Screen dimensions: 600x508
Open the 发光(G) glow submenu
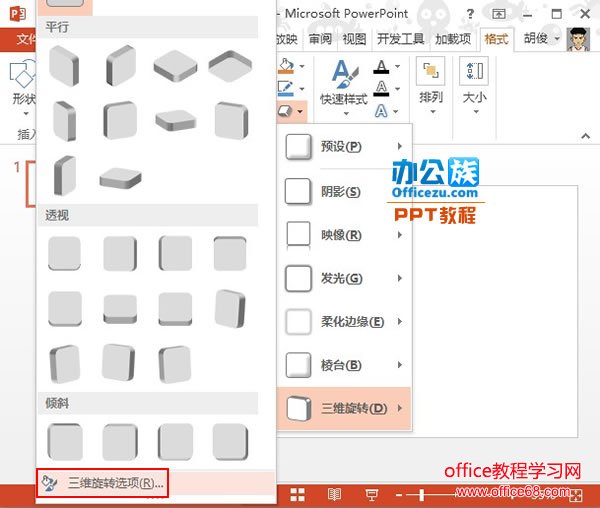(344, 278)
